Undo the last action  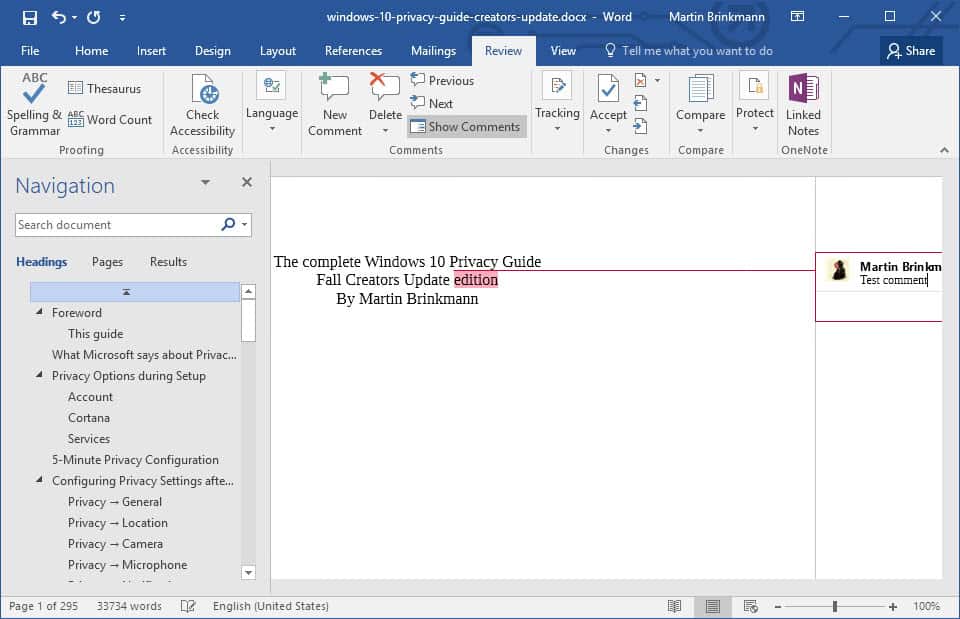[x=58, y=17]
